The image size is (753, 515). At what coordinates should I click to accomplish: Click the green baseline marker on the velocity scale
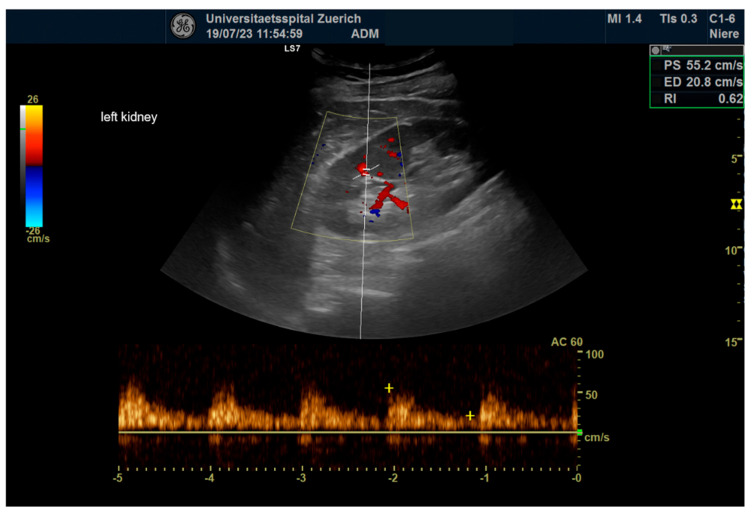tap(579, 432)
